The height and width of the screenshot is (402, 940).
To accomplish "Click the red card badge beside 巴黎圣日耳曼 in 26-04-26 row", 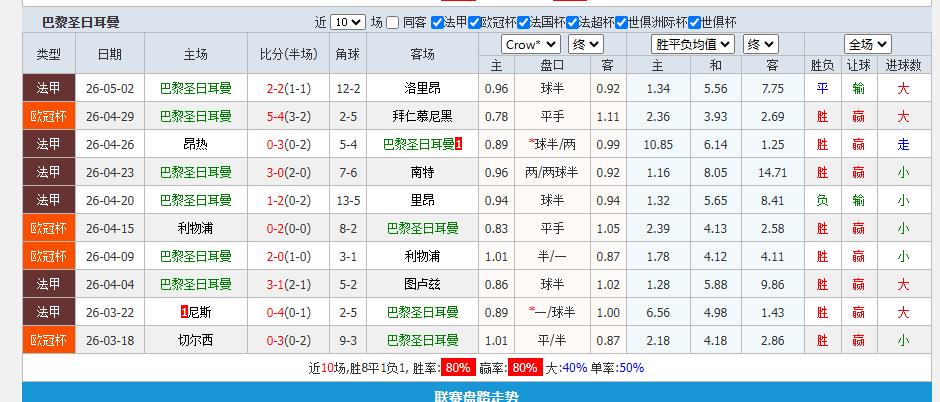I will [x=459, y=144].
